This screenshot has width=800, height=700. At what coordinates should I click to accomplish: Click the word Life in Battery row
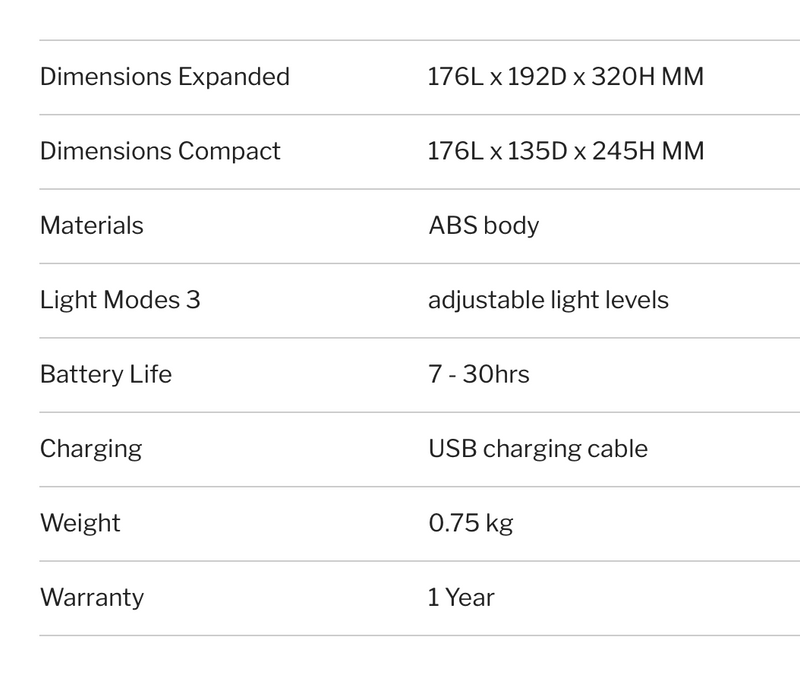[x=151, y=374]
